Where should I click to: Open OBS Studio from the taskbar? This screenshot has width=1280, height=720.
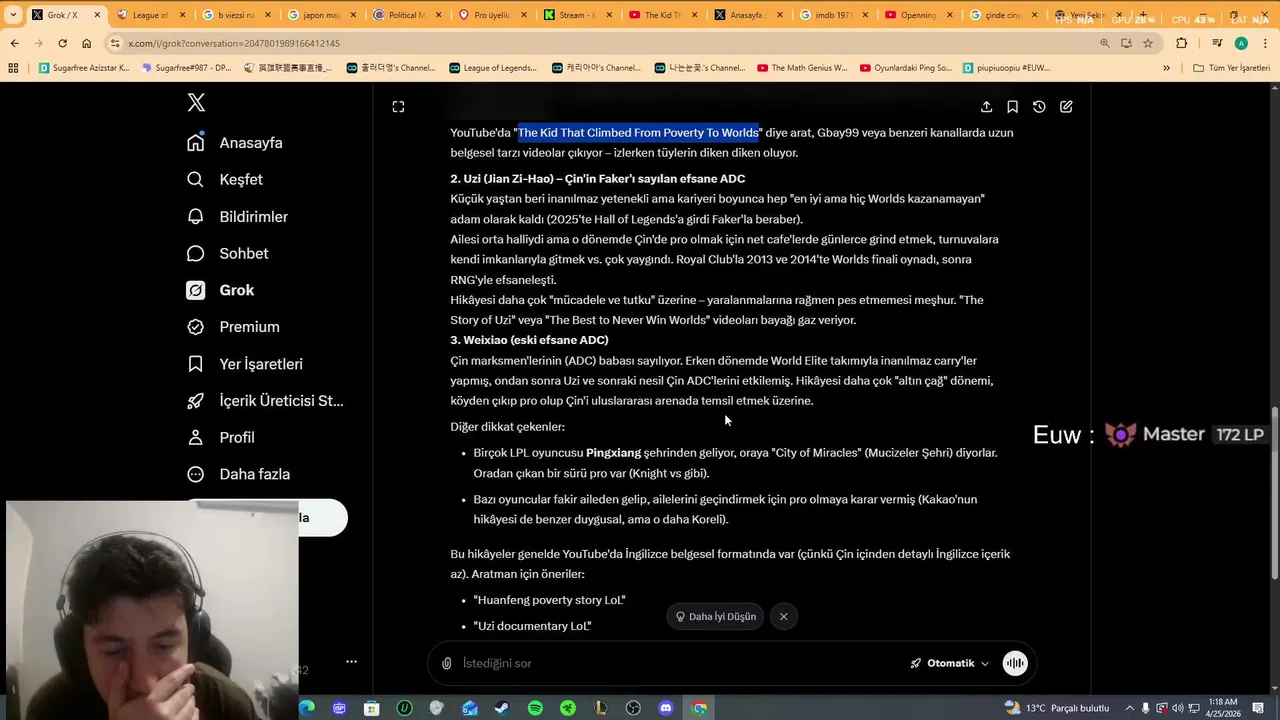pyautogui.click(x=633, y=708)
